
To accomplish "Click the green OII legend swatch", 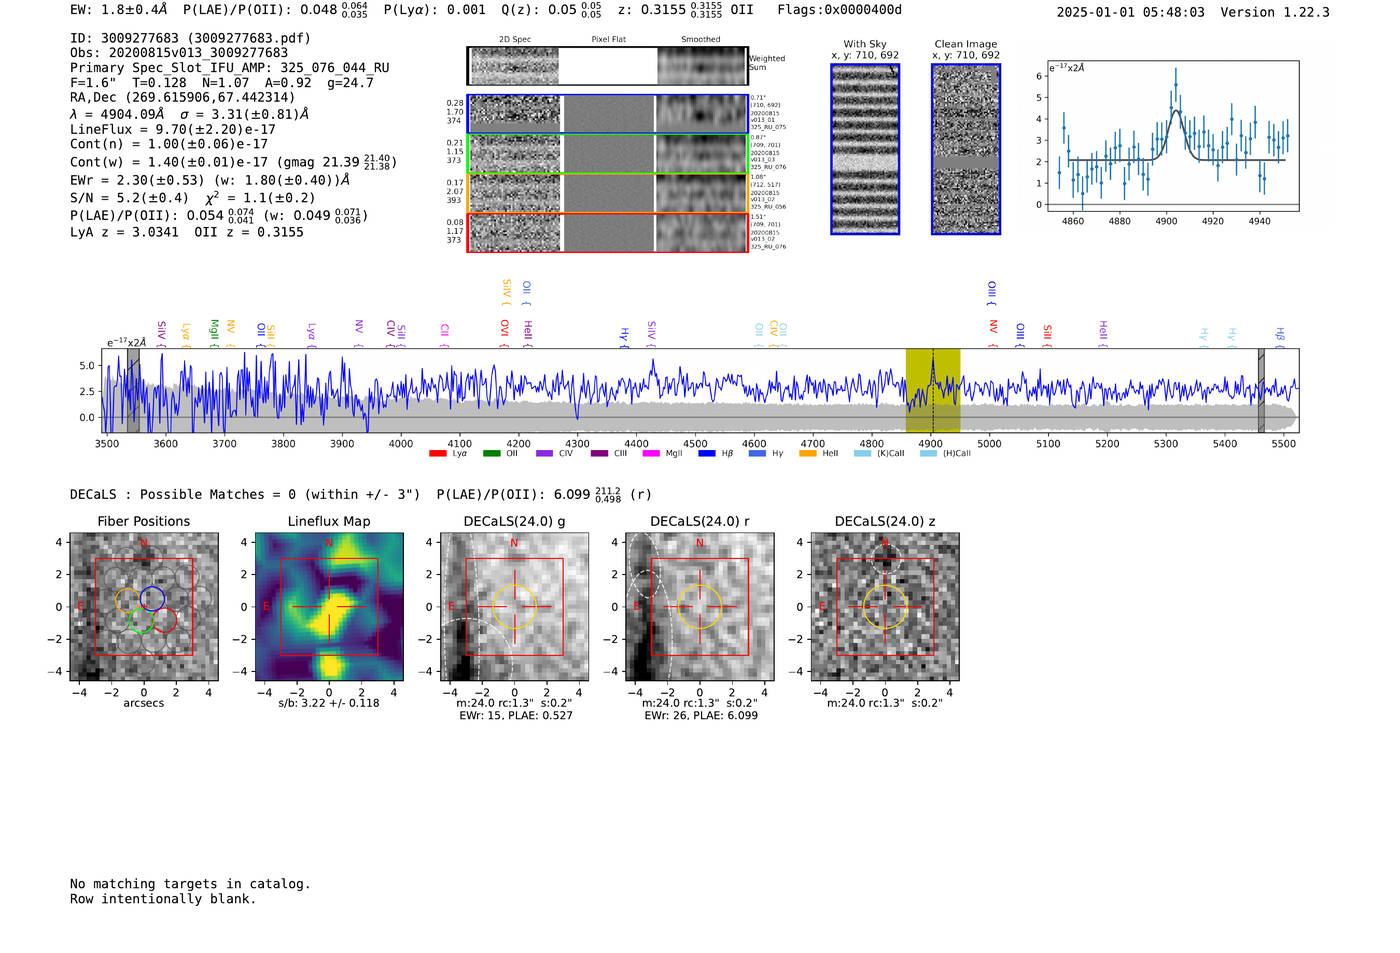I will click(x=491, y=453).
